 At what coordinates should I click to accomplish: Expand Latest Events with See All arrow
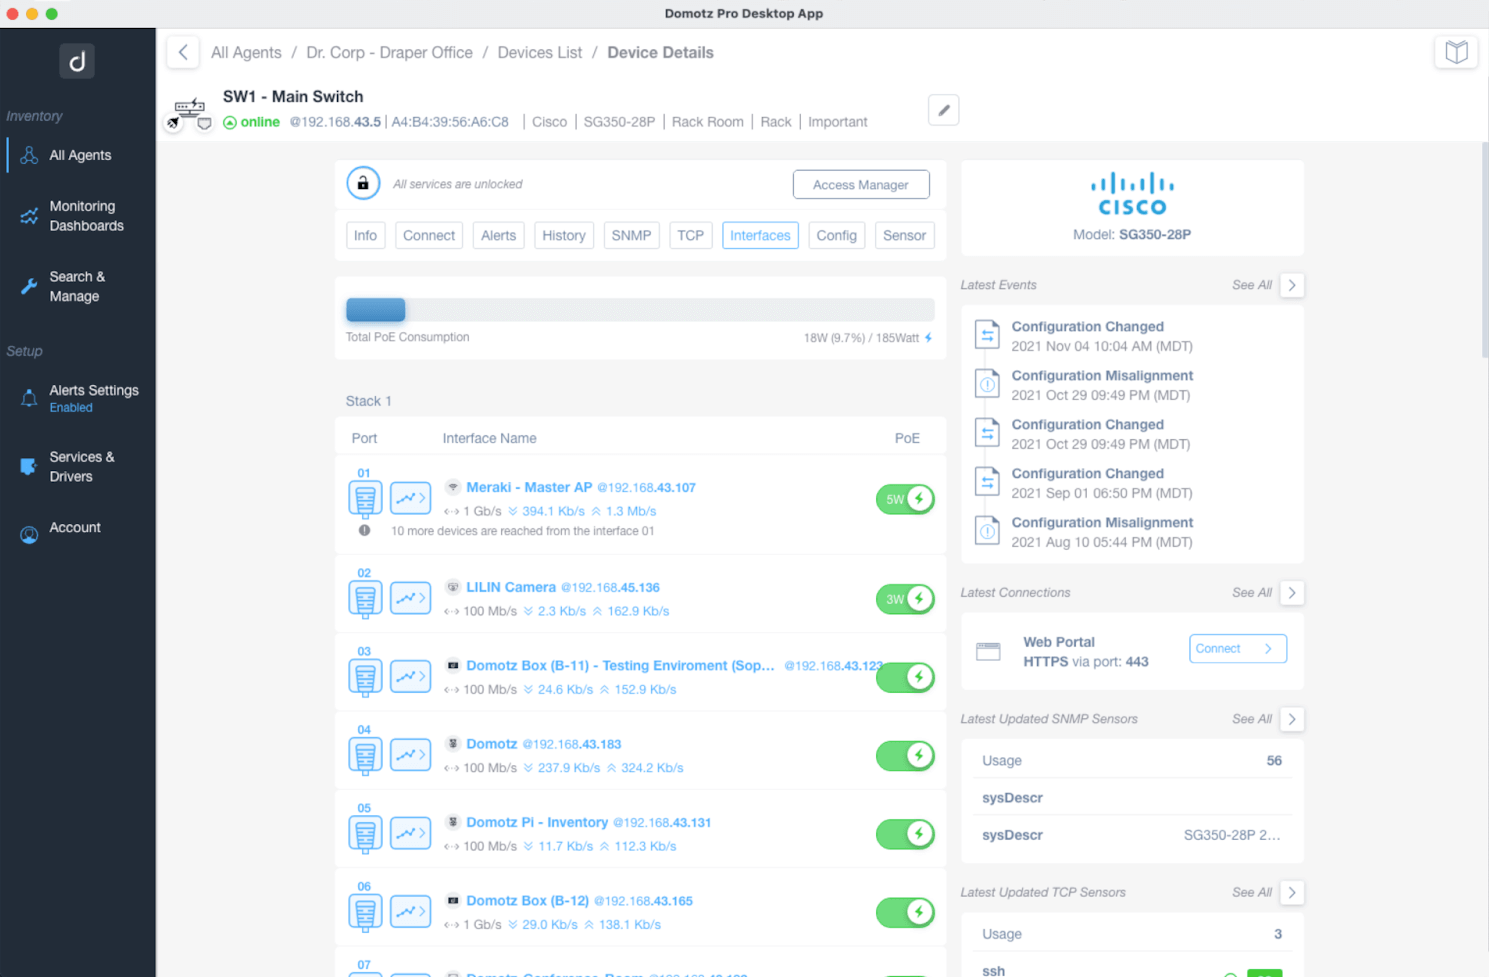point(1291,285)
